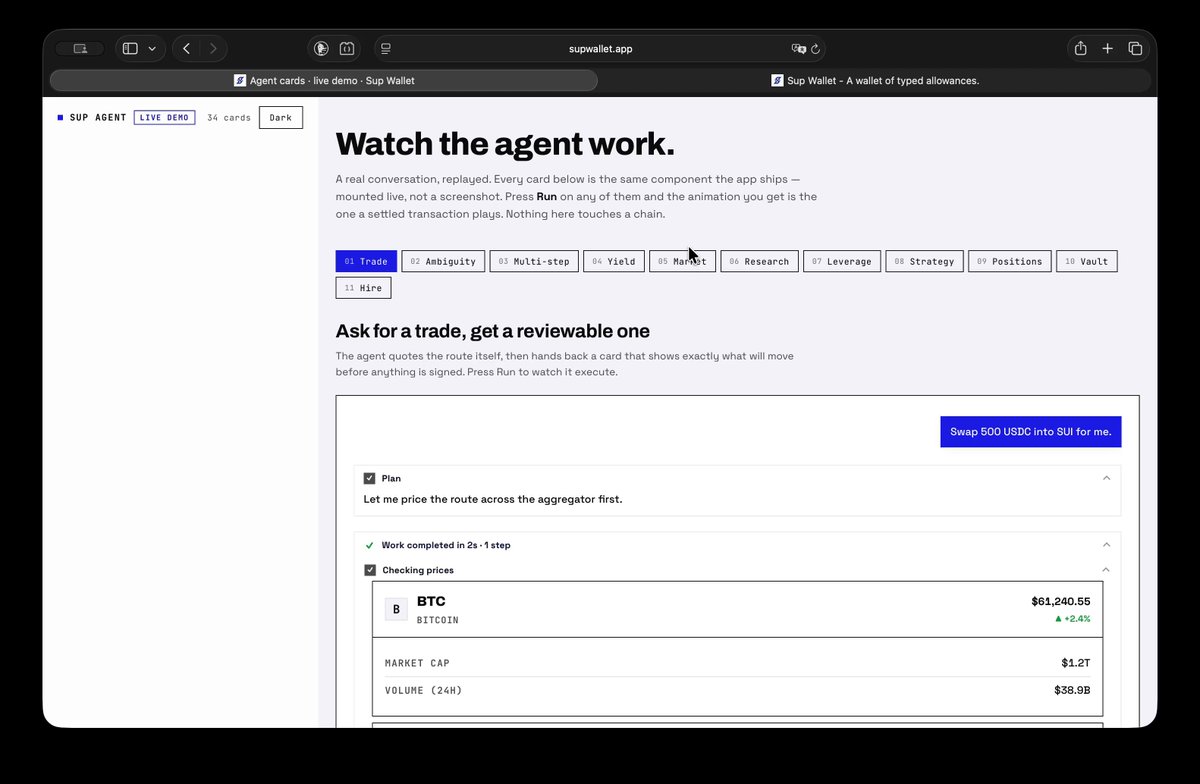Image resolution: width=1200 pixels, height=784 pixels.
Task: Select the 03 Multi-step tab
Action: point(534,261)
